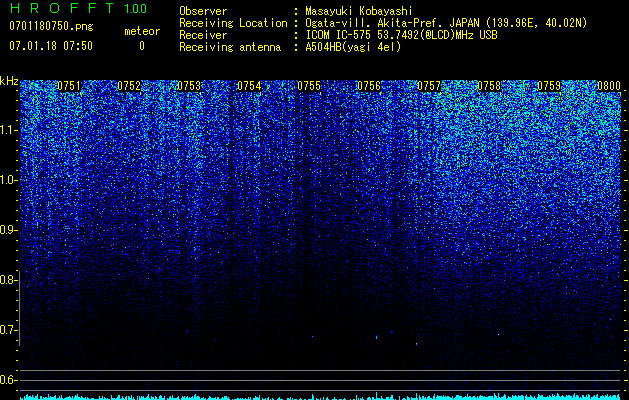Click the 'meteor' count label

pos(142,31)
